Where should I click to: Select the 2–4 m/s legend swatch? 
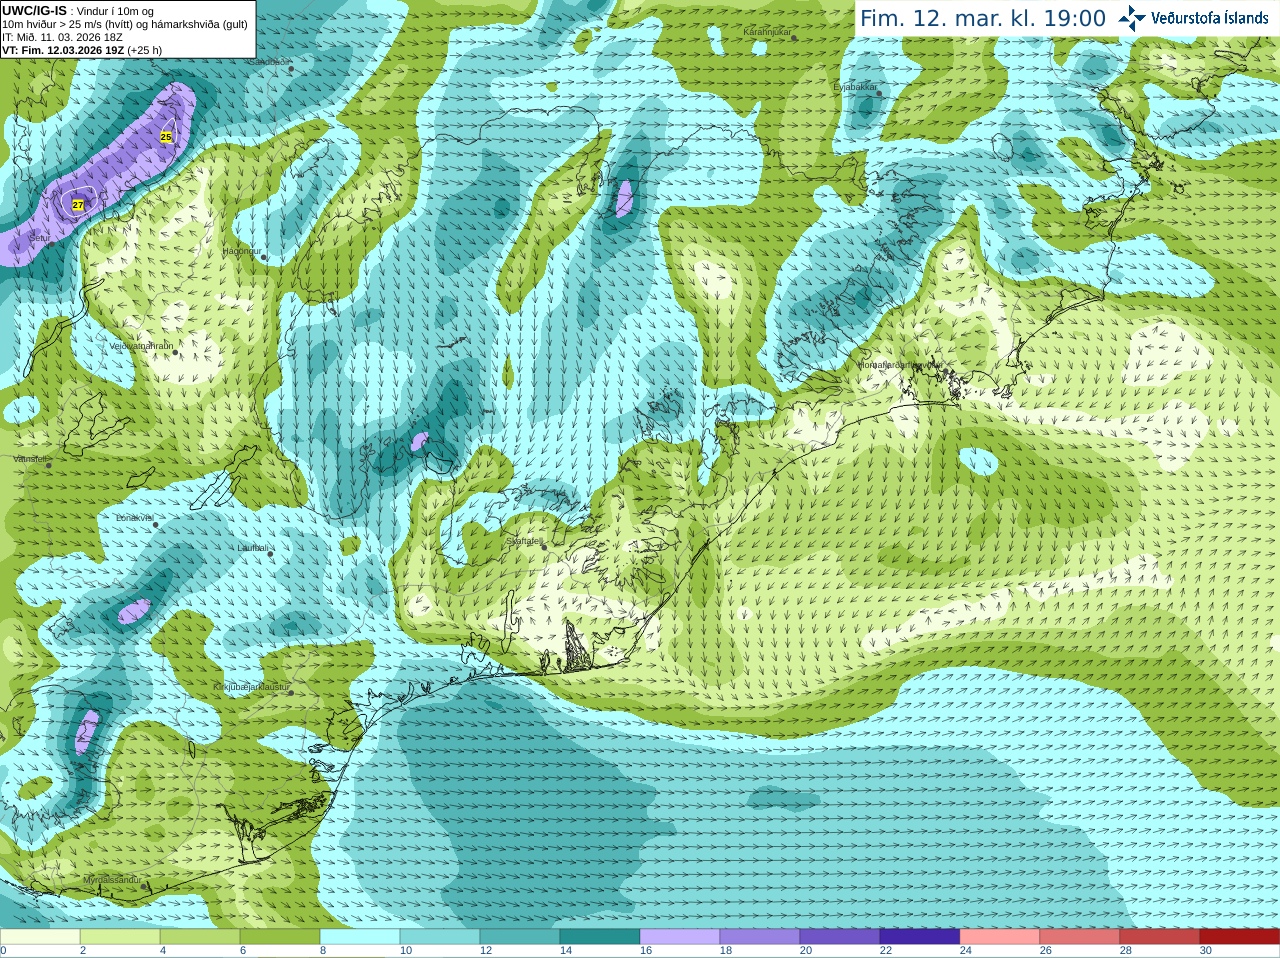120,937
